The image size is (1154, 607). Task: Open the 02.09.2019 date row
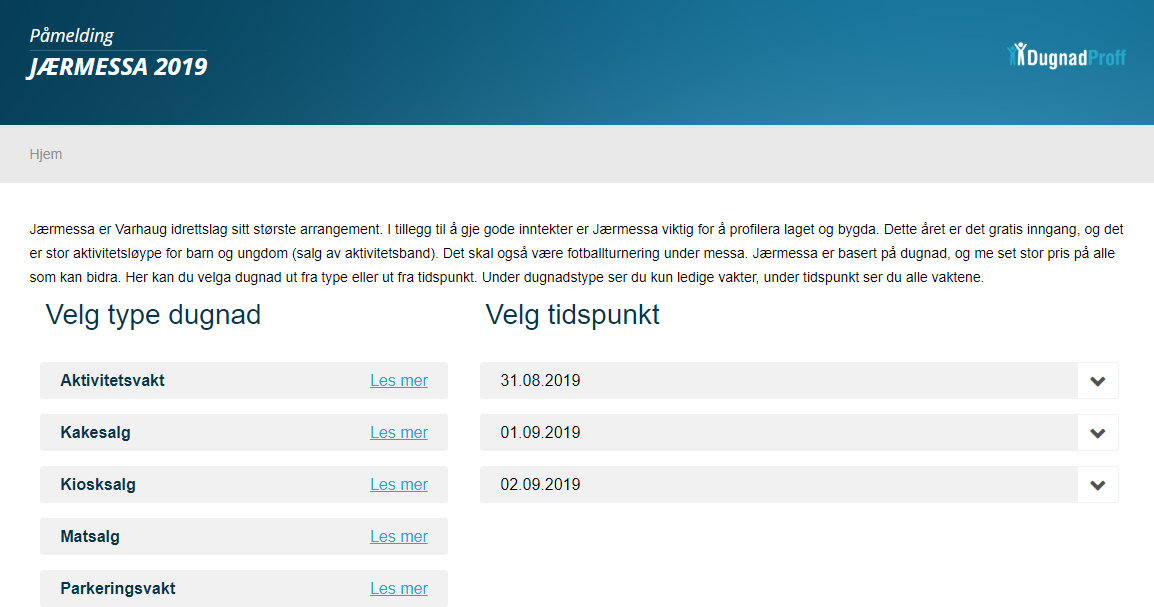point(540,485)
